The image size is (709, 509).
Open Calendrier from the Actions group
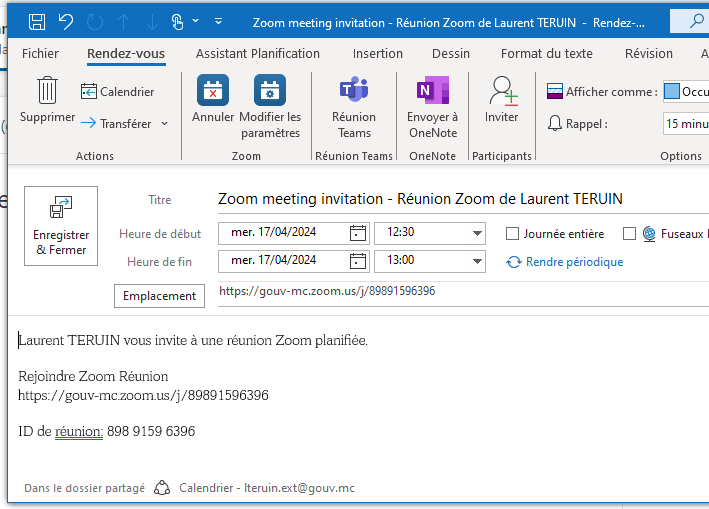tap(117, 92)
